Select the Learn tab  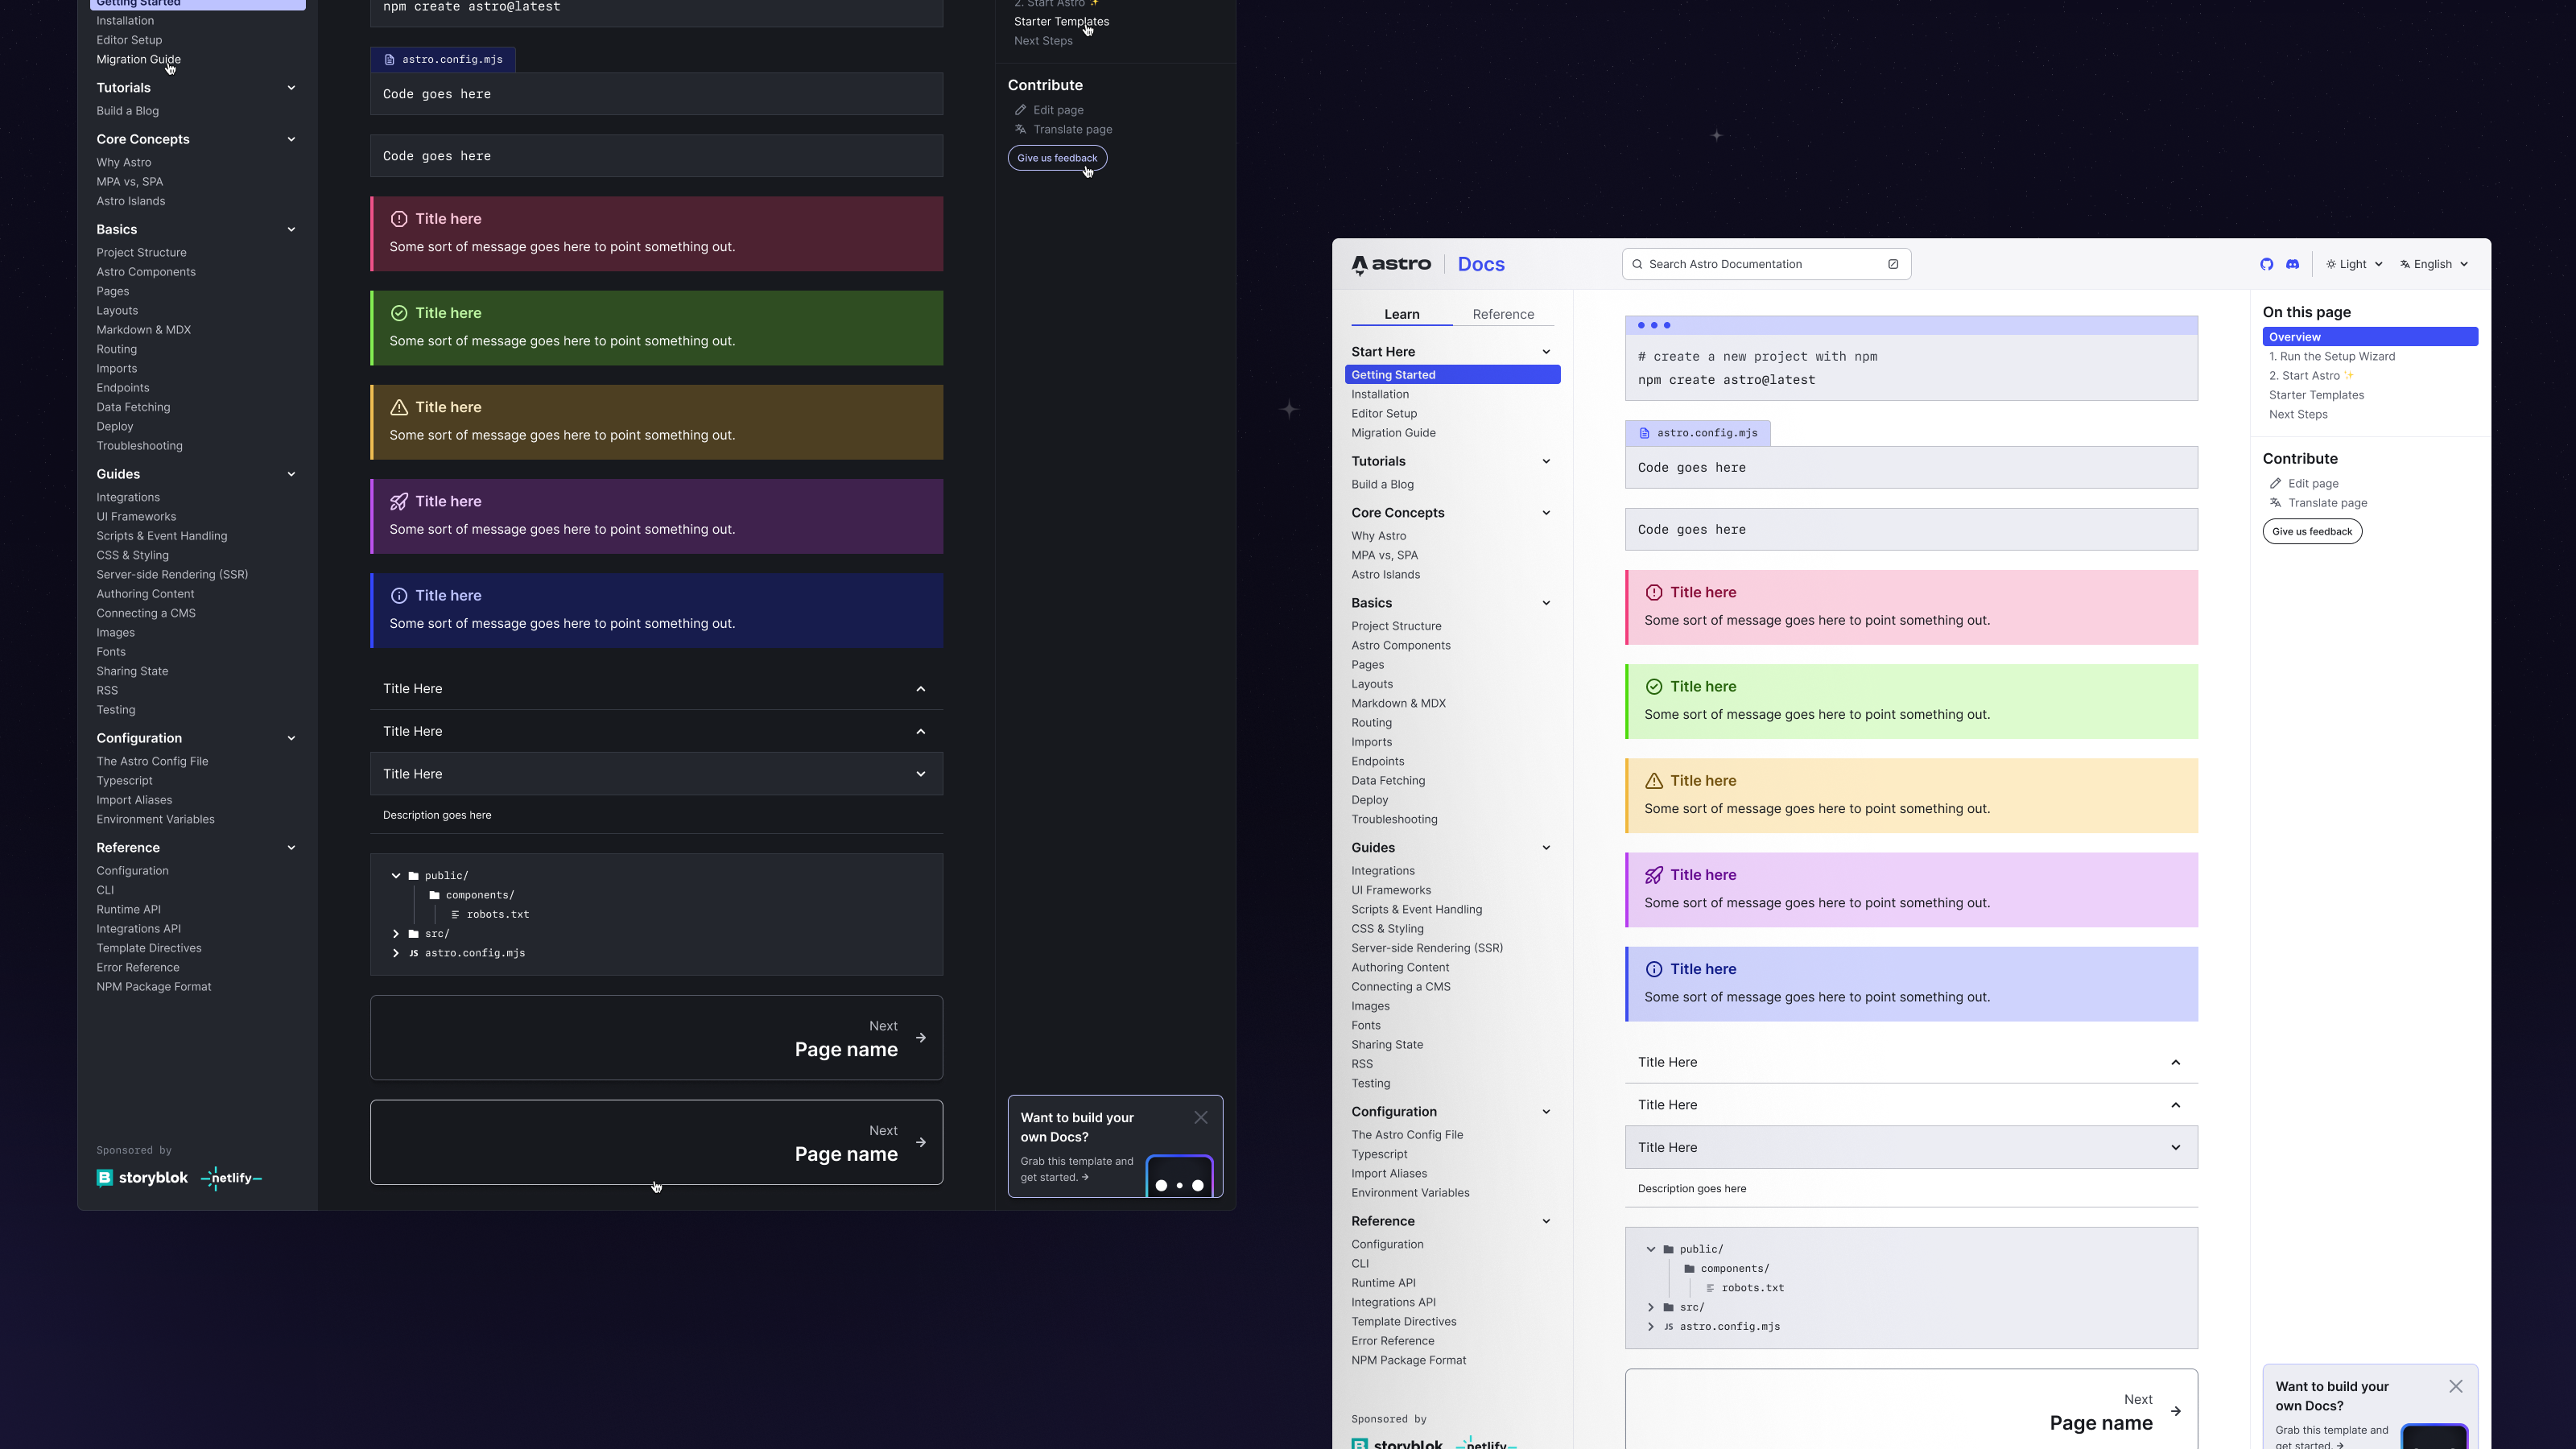tap(1401, 314)
